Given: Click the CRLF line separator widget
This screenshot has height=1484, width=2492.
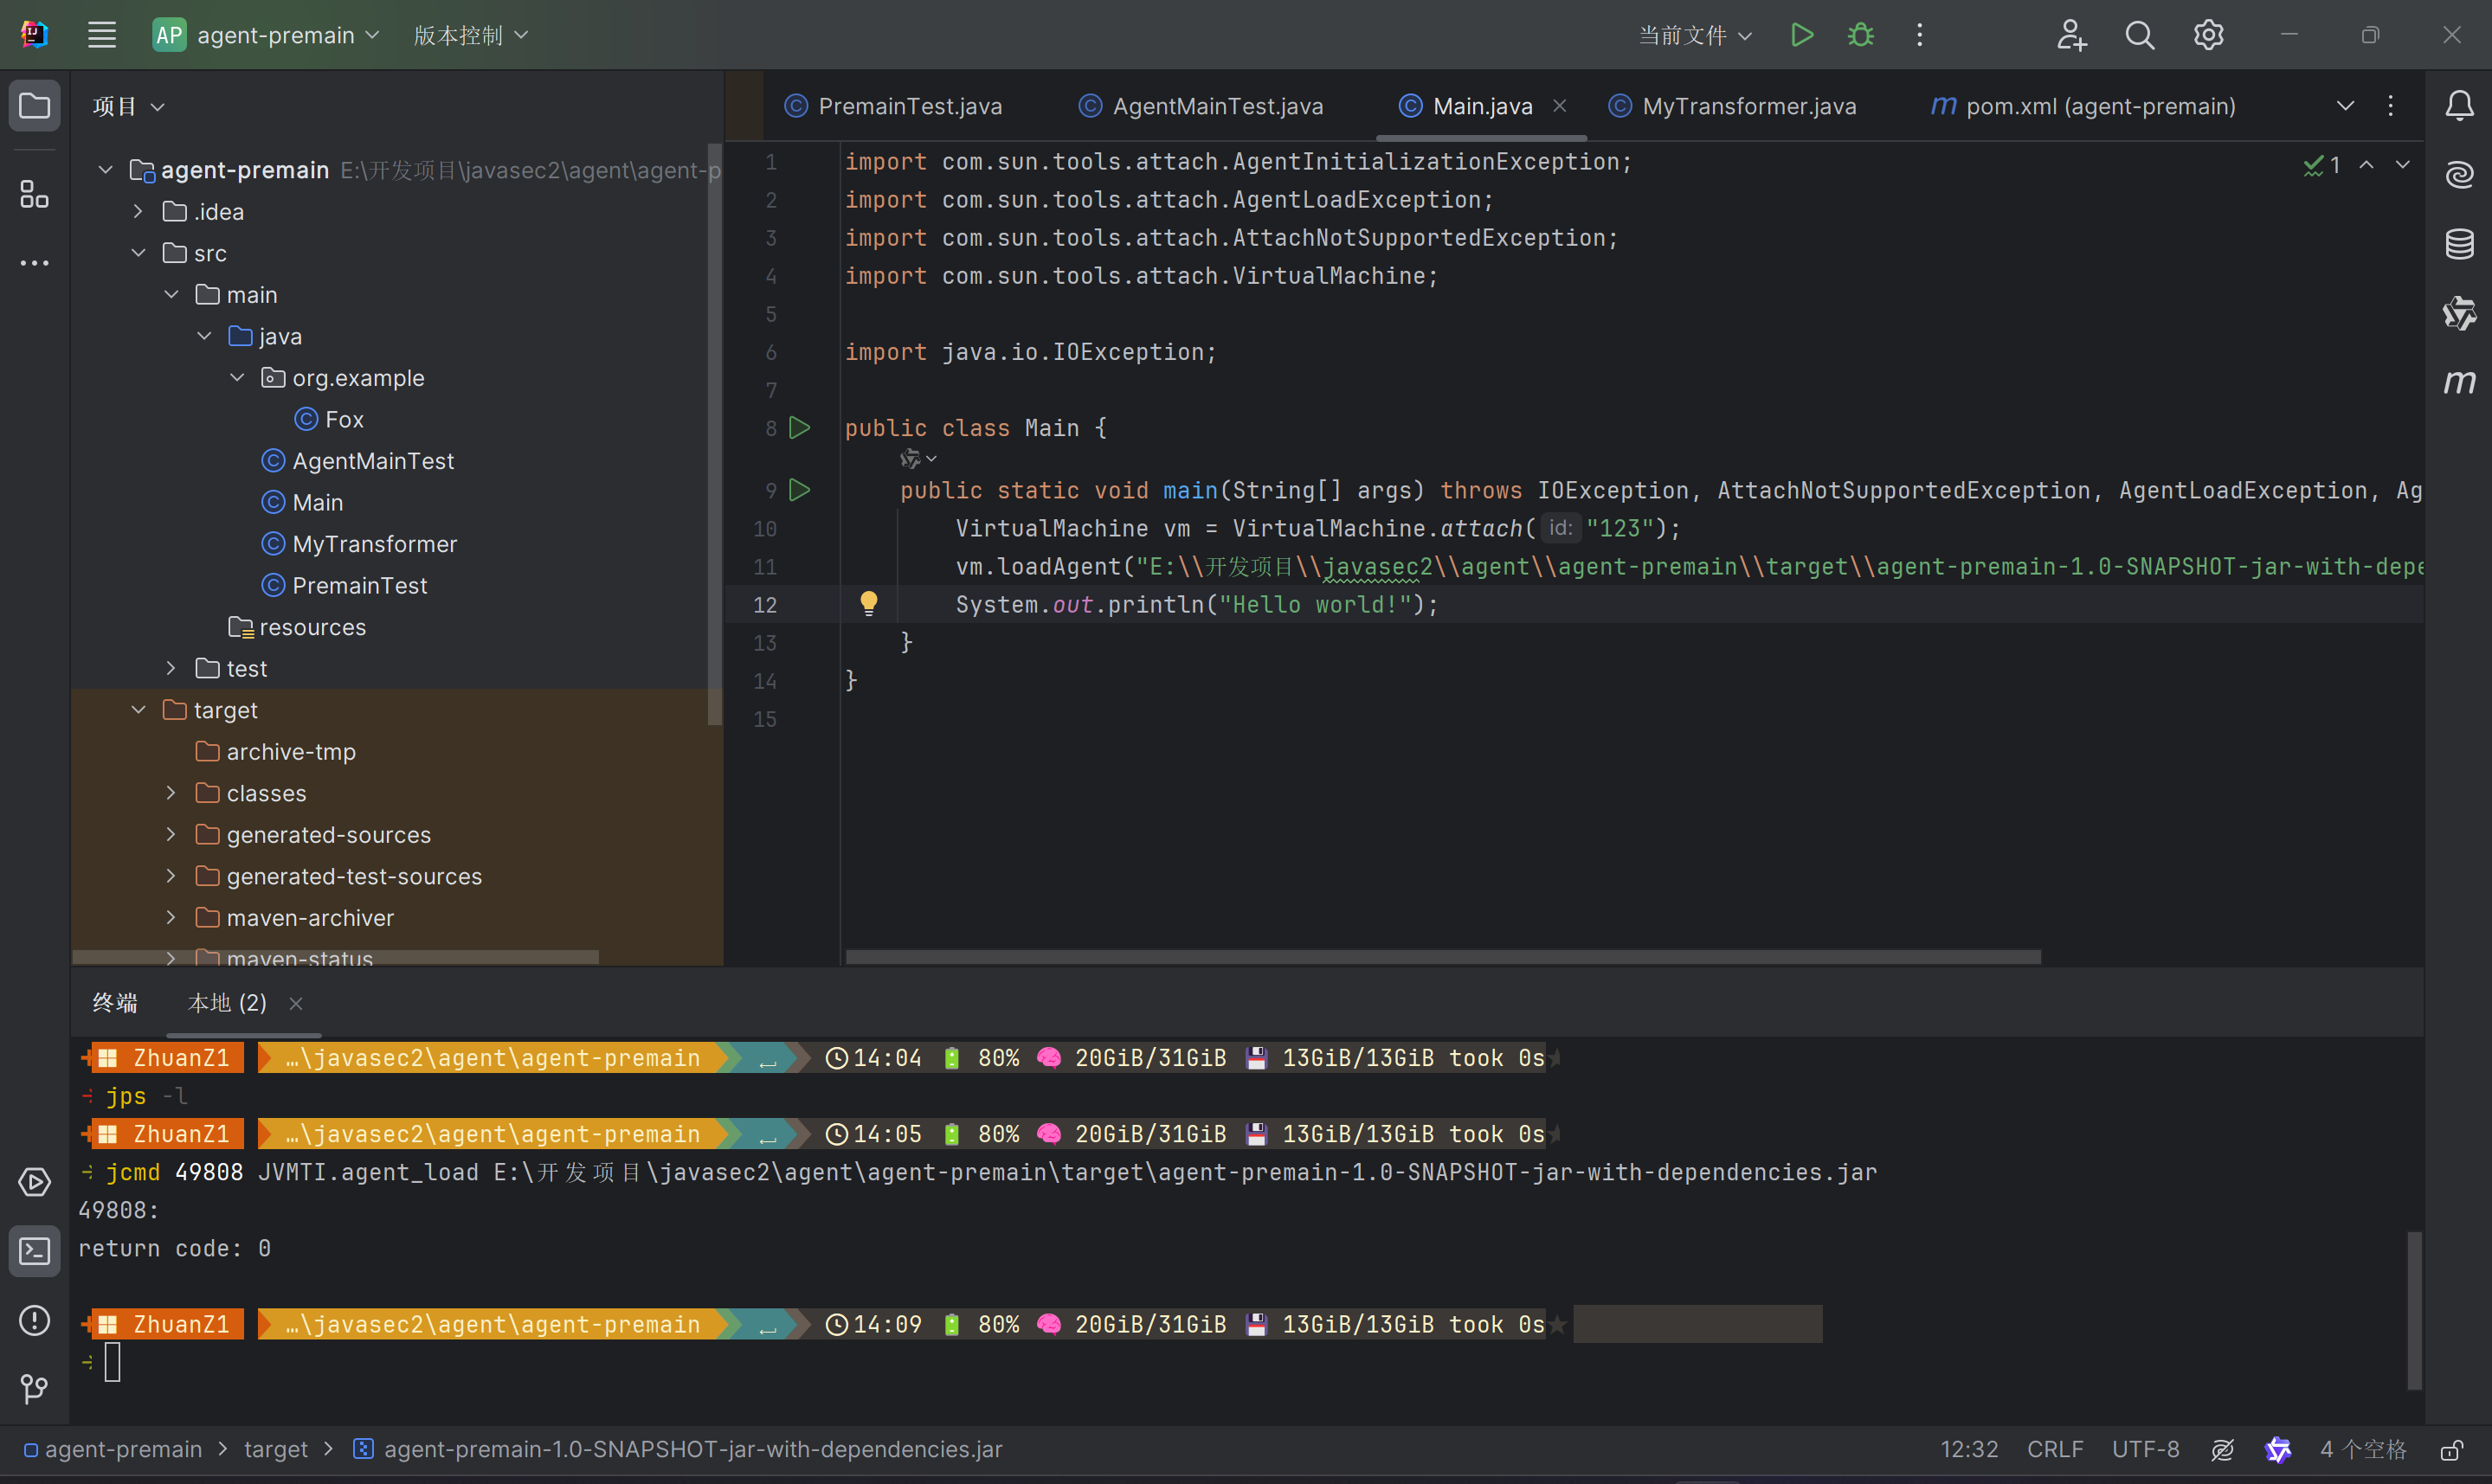Looking at the screenshot, I should coord(2054,1450).
